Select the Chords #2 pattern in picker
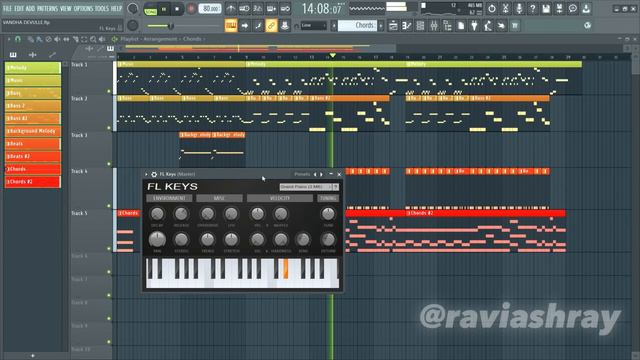The height and width of the screenshot is (360, 640). click(x=33, y=182)
